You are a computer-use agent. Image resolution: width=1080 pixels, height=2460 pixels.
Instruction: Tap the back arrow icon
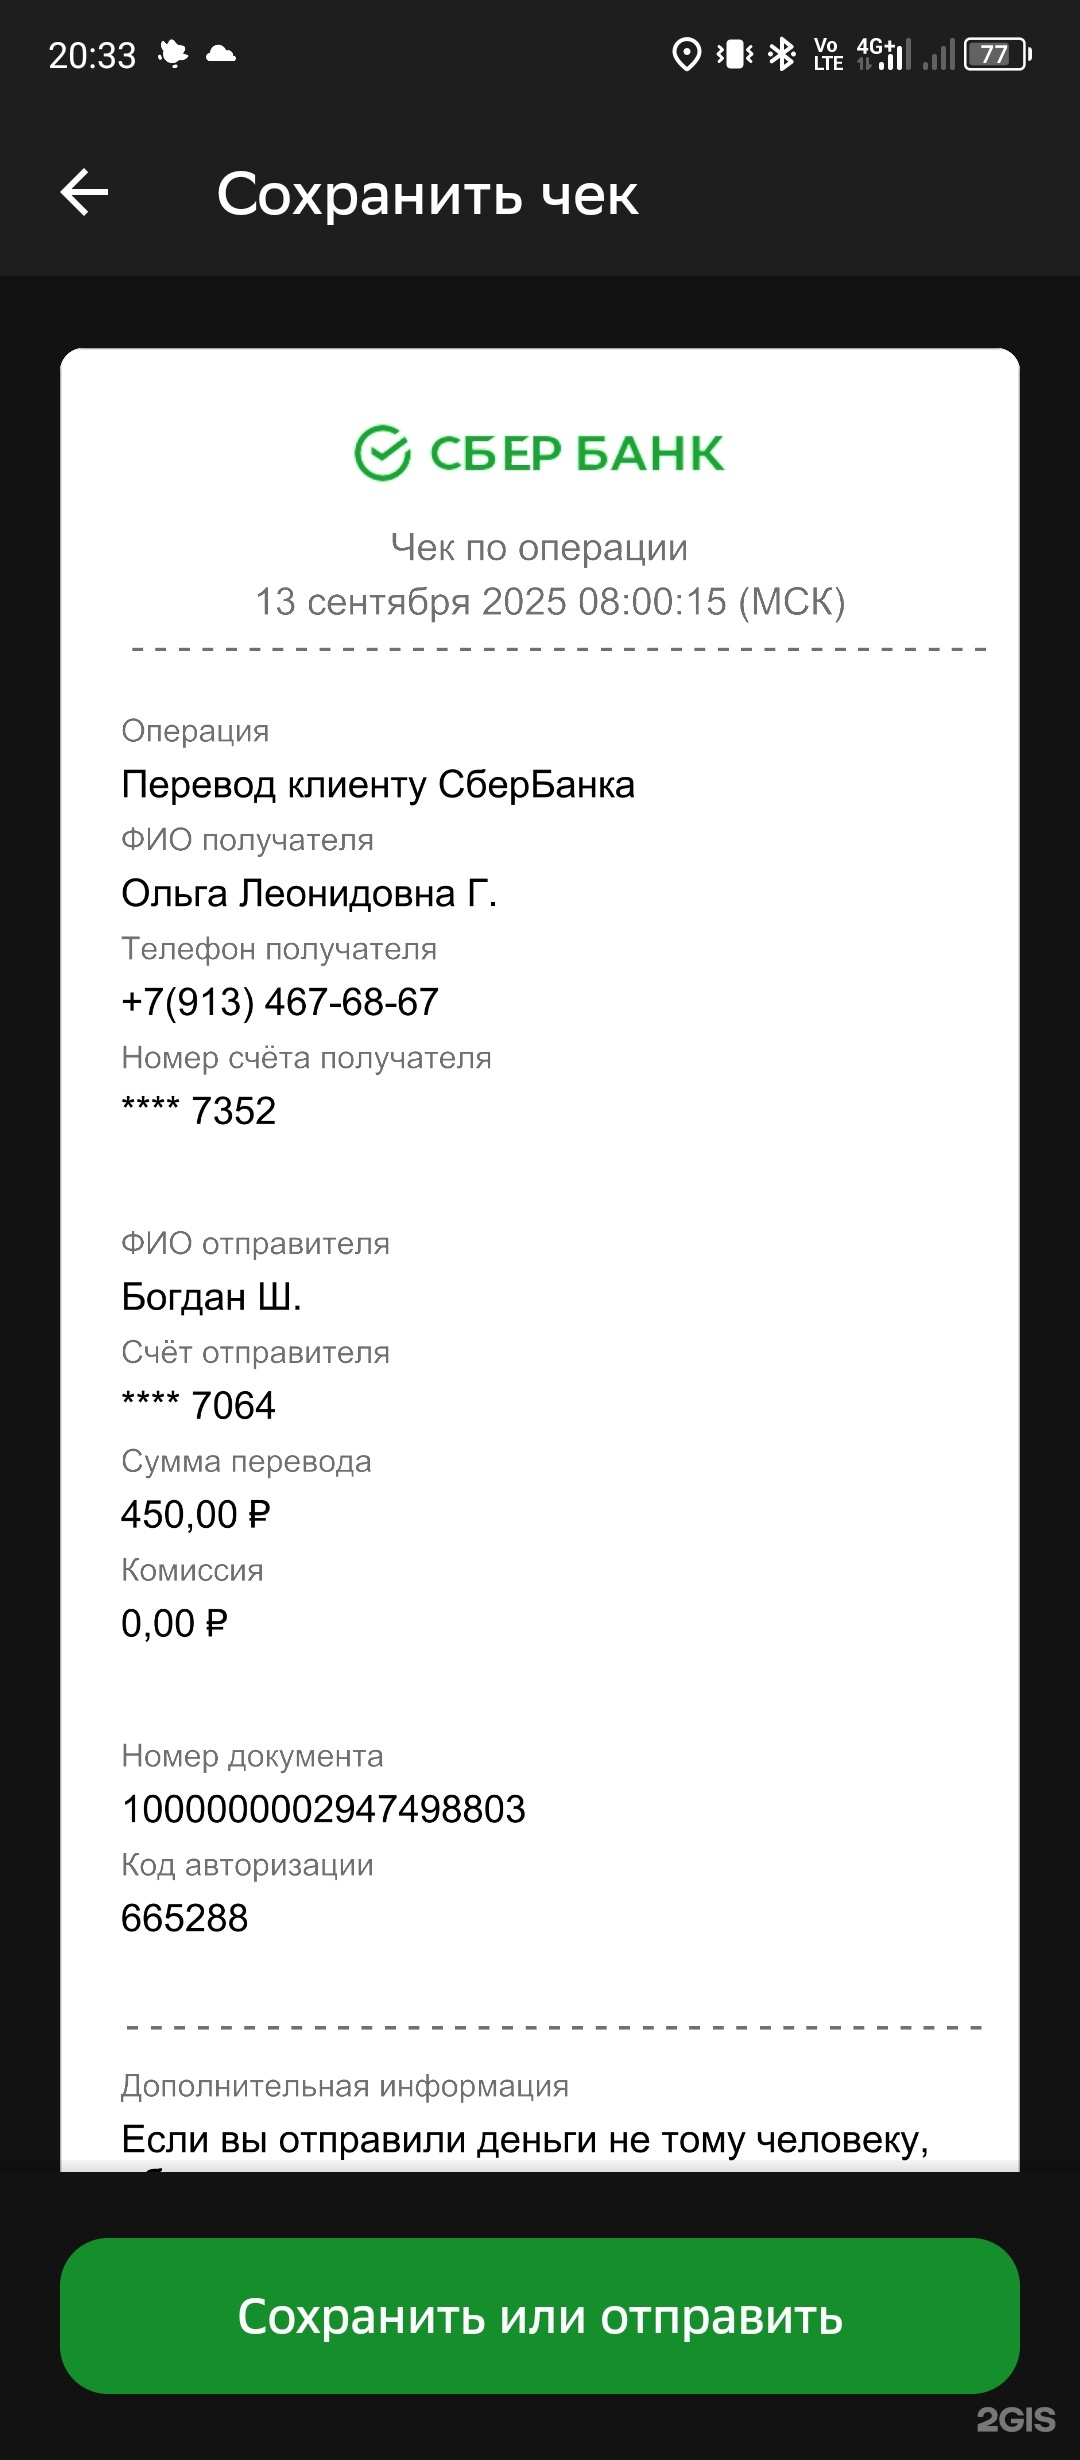click(85, 192)
